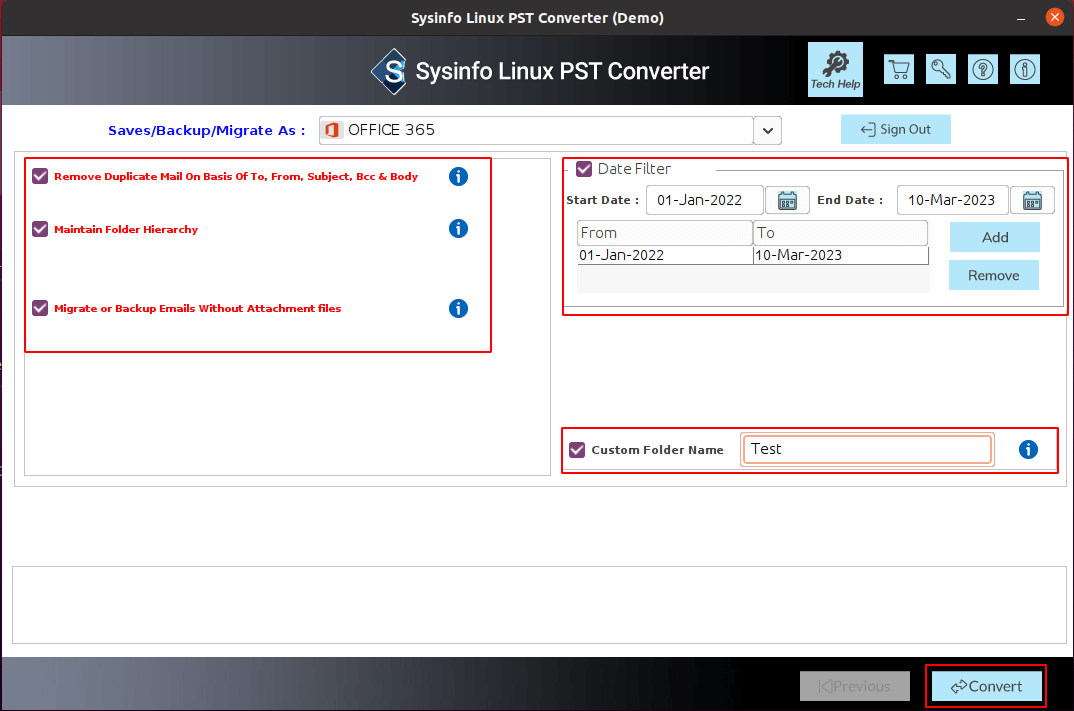Show info for Remove Duplicate Mail option
The width and height of the screenshot is (1074, 711).
click(458, 177)
